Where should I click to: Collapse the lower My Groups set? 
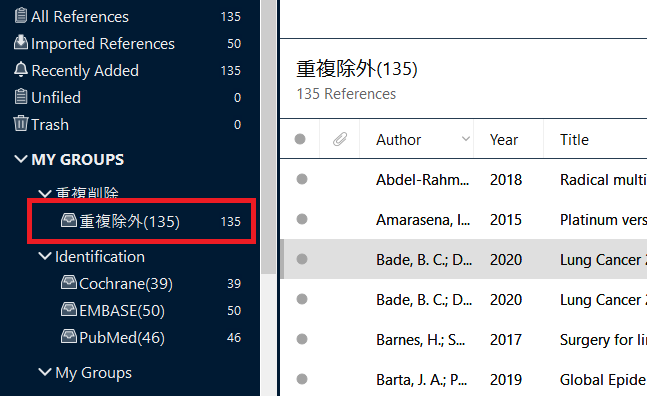(x=45, y=372)
